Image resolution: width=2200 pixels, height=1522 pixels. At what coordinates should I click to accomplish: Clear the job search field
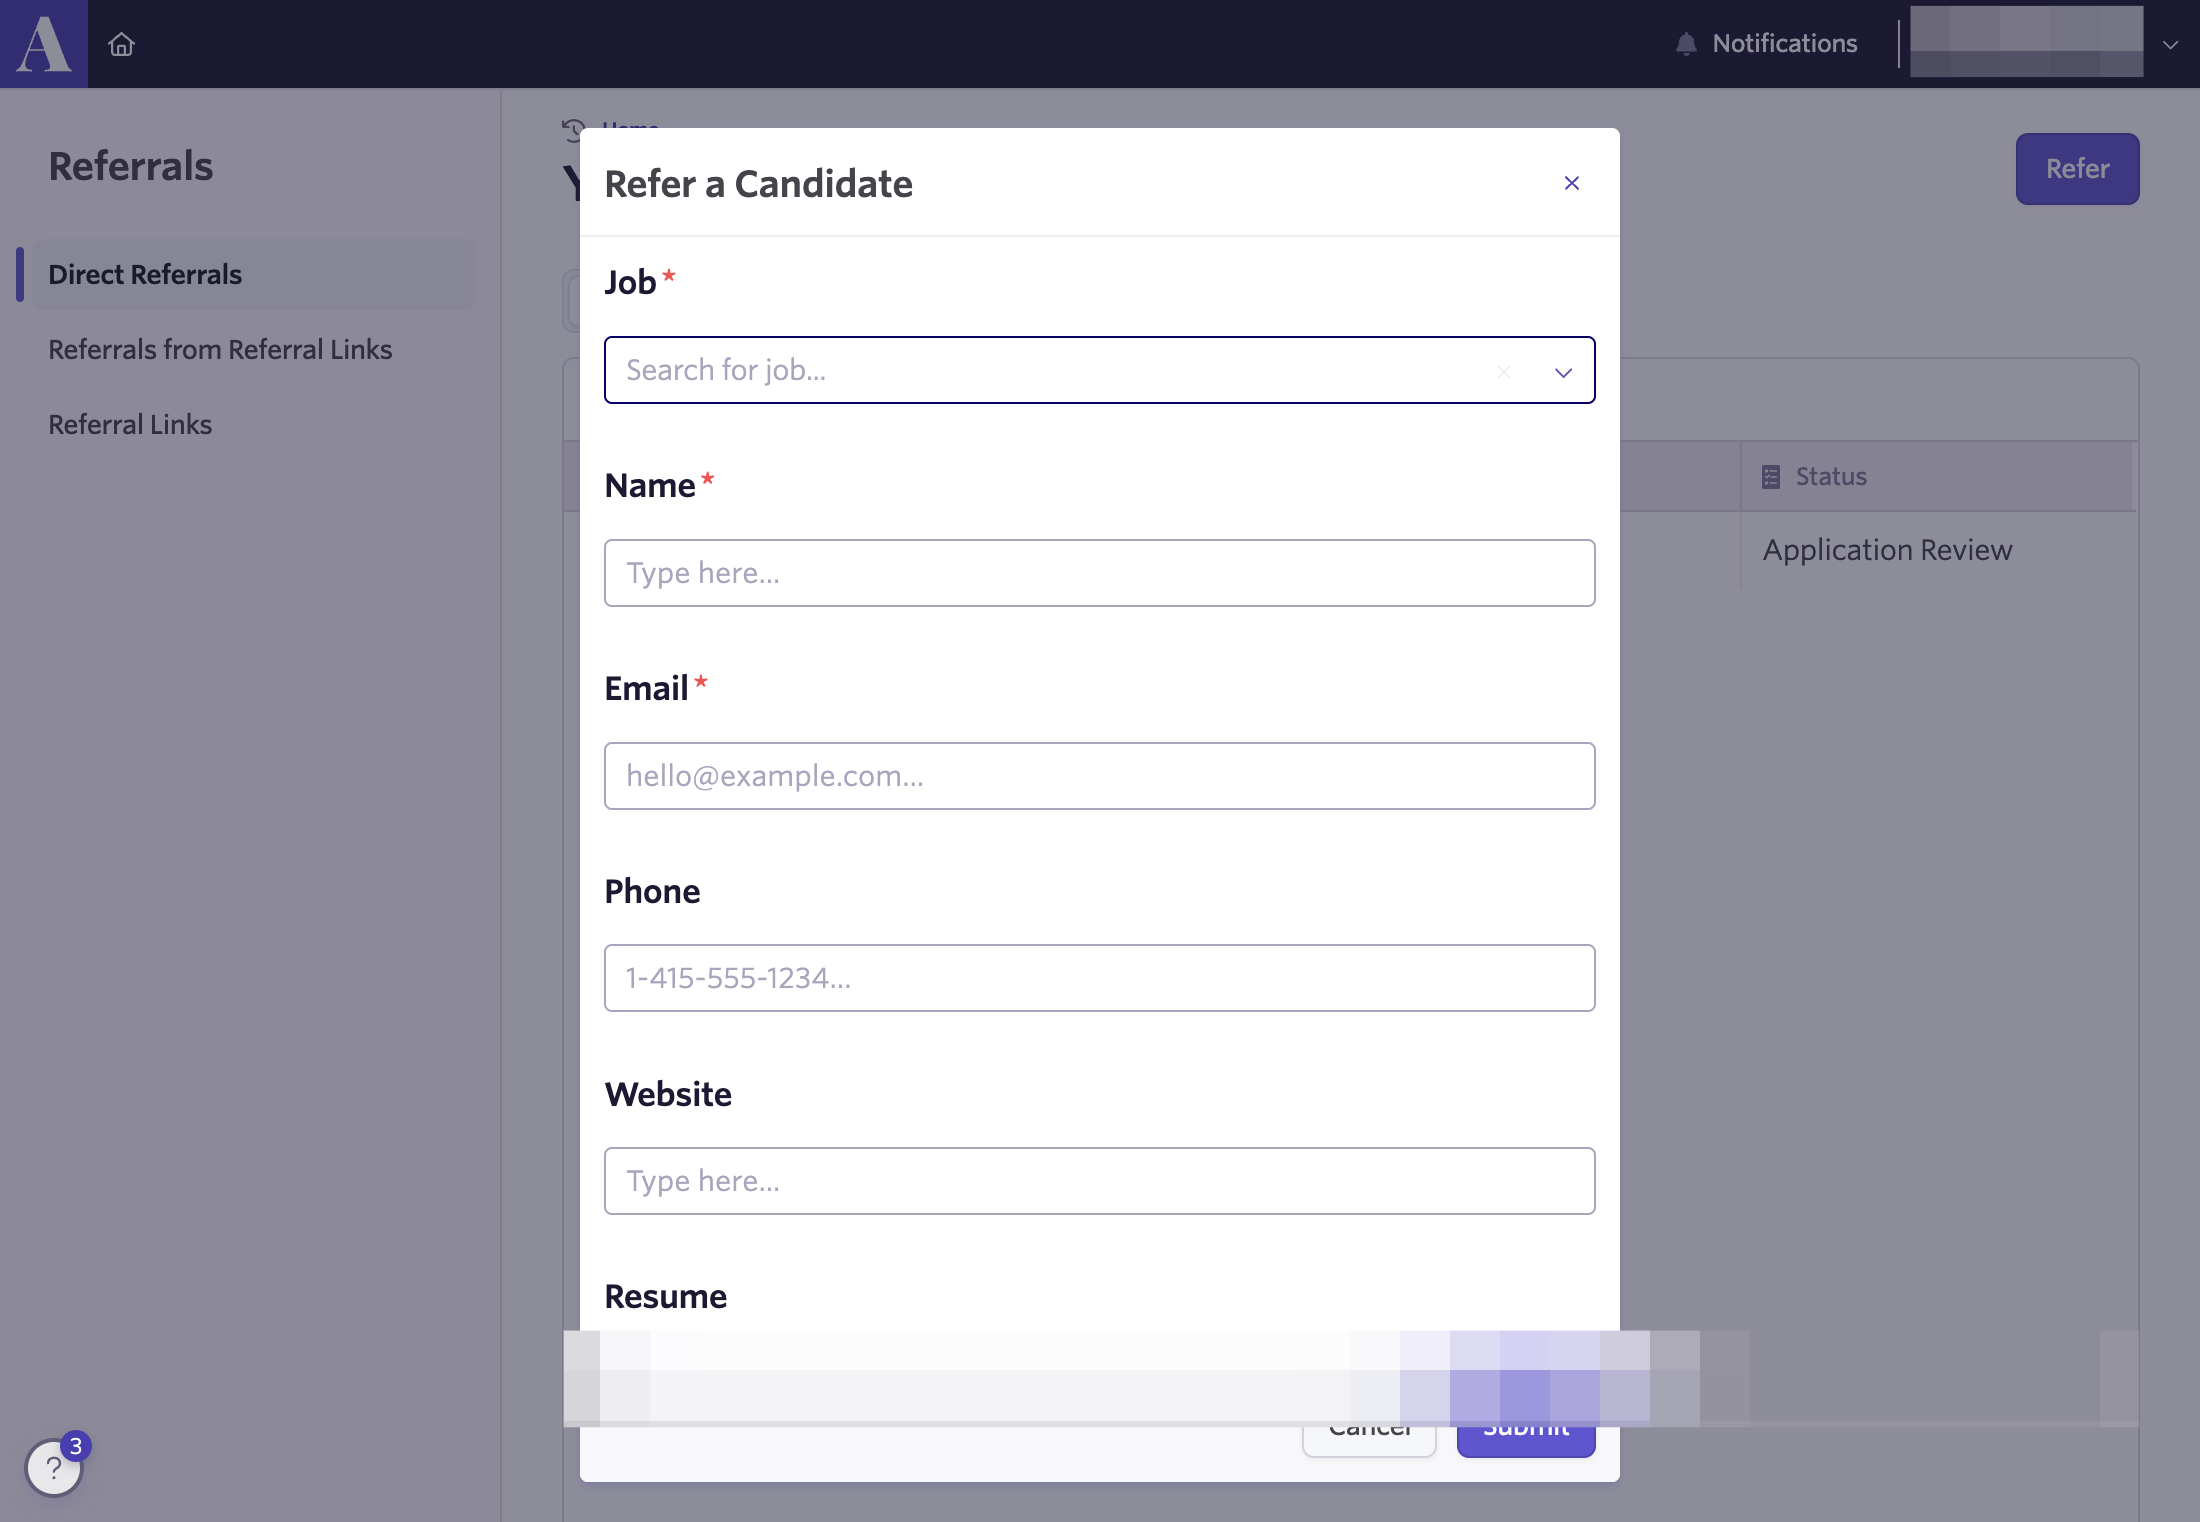click(1504, 372)
